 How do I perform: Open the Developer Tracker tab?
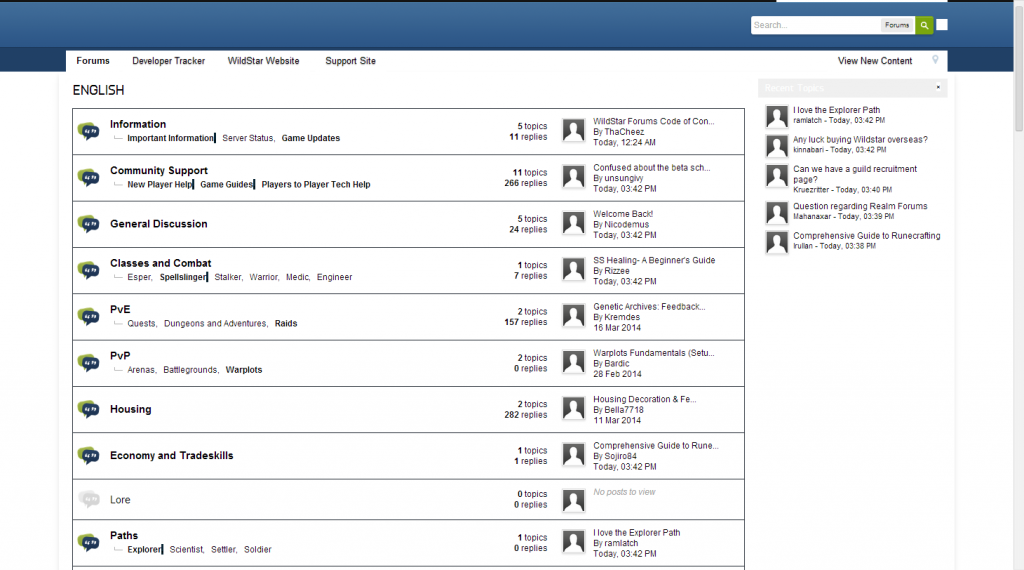pyautogui.click(x=168, y=61)
